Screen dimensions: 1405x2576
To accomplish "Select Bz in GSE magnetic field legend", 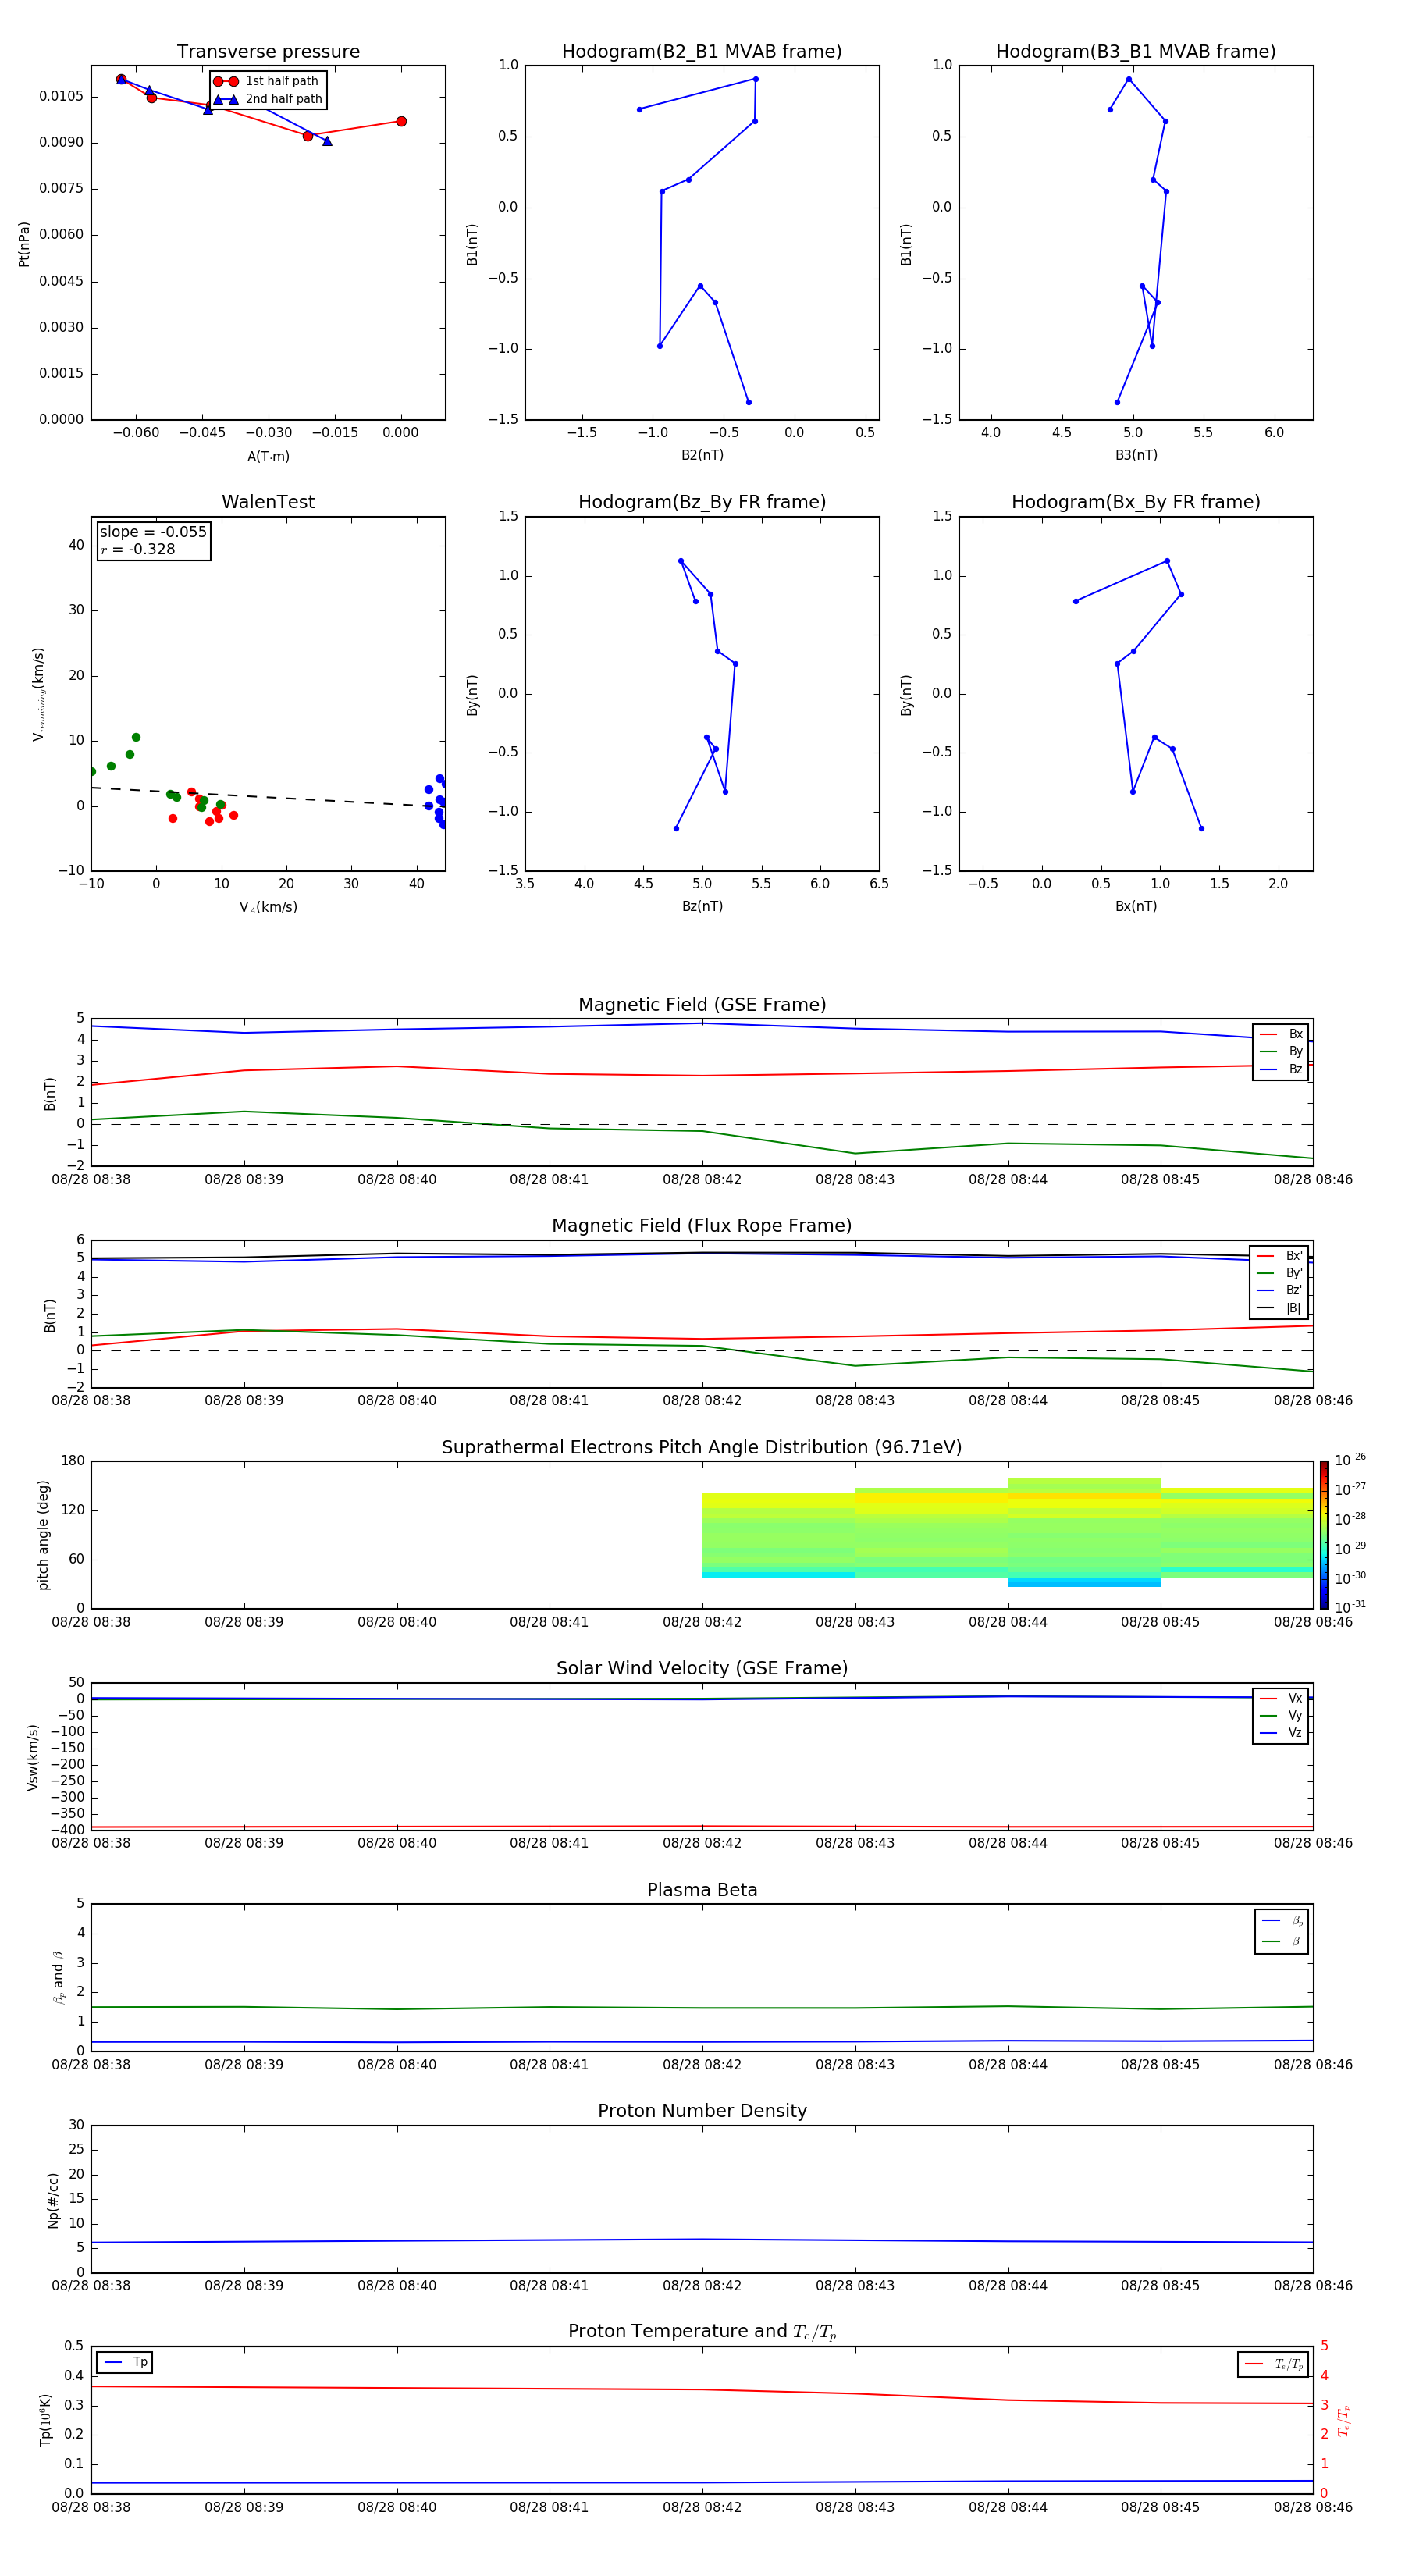I will pyautogui.click(x=1281, y=1069).
